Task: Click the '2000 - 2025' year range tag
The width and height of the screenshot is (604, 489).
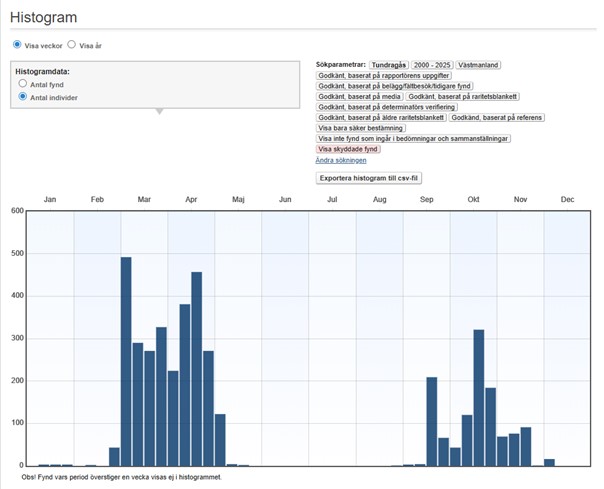Action: 432,65
